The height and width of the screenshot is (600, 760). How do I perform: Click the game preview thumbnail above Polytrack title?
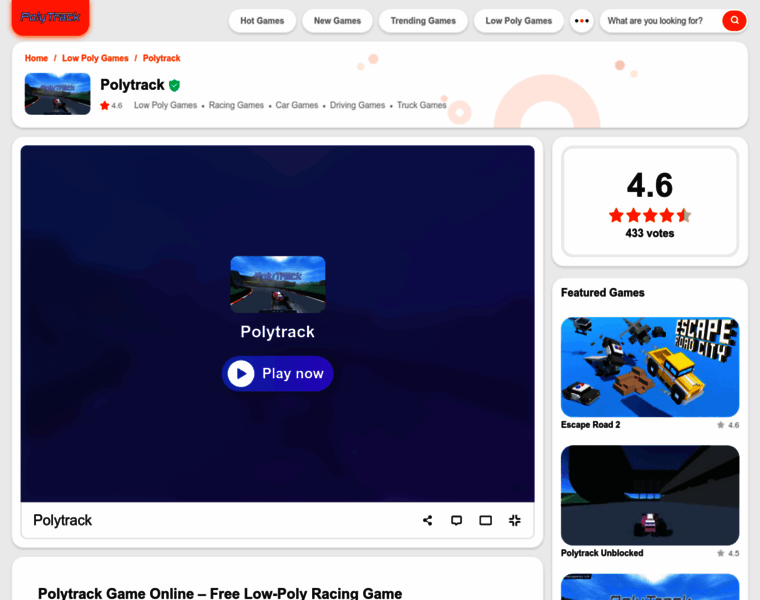click(278, 284)
